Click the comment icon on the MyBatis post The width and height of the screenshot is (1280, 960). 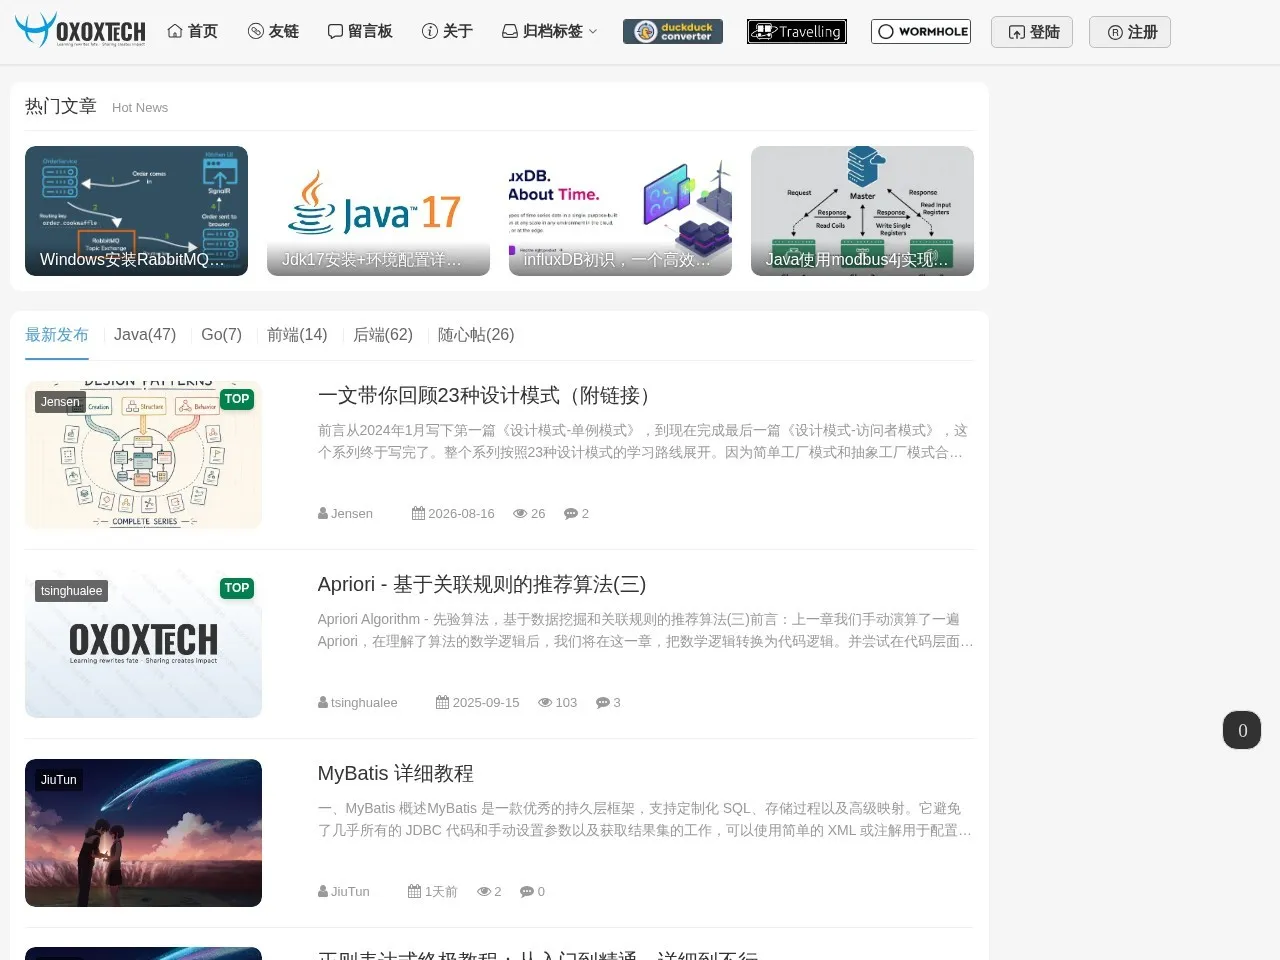pyautogui.click(x=527, y=892)
